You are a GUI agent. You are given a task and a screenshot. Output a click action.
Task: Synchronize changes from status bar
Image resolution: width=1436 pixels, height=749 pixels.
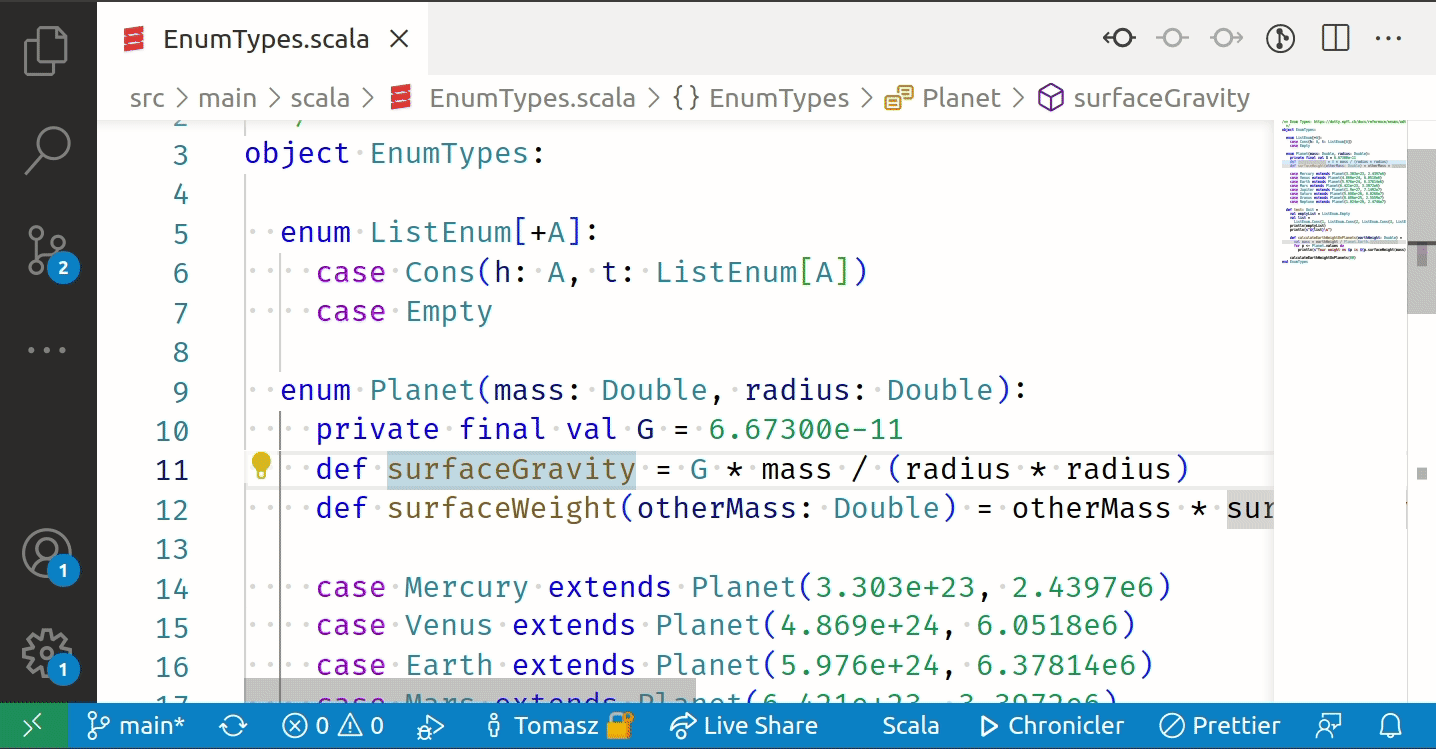233,726
